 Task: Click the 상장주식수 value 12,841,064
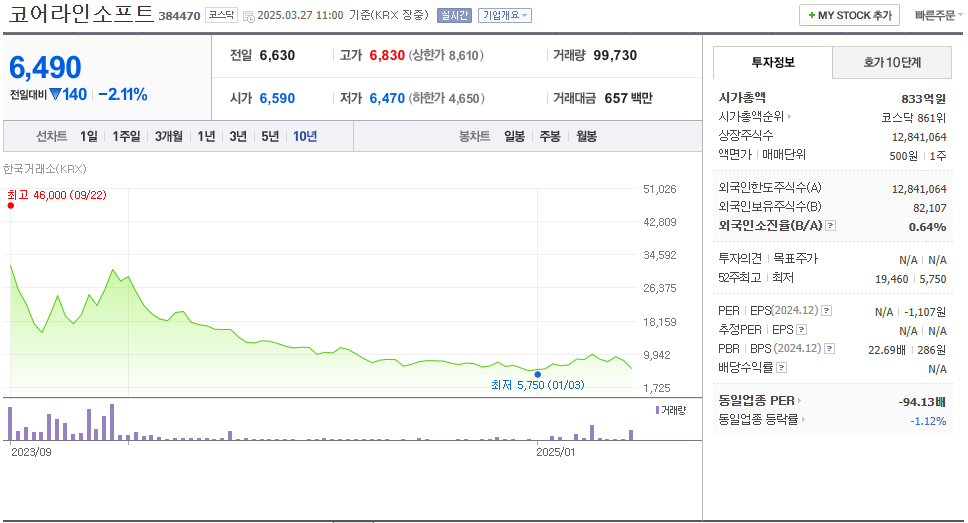click(x=919, y=137)
